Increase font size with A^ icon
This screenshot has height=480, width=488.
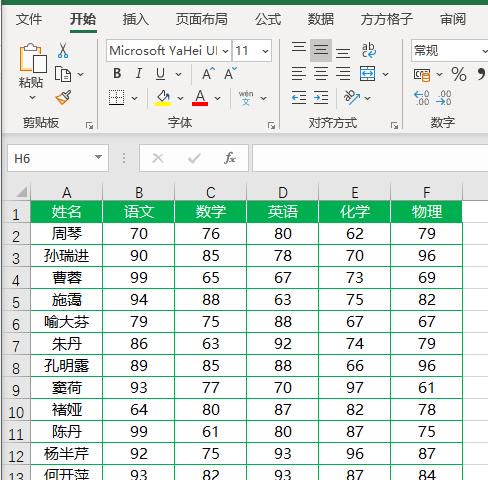(x=208, y=74)
